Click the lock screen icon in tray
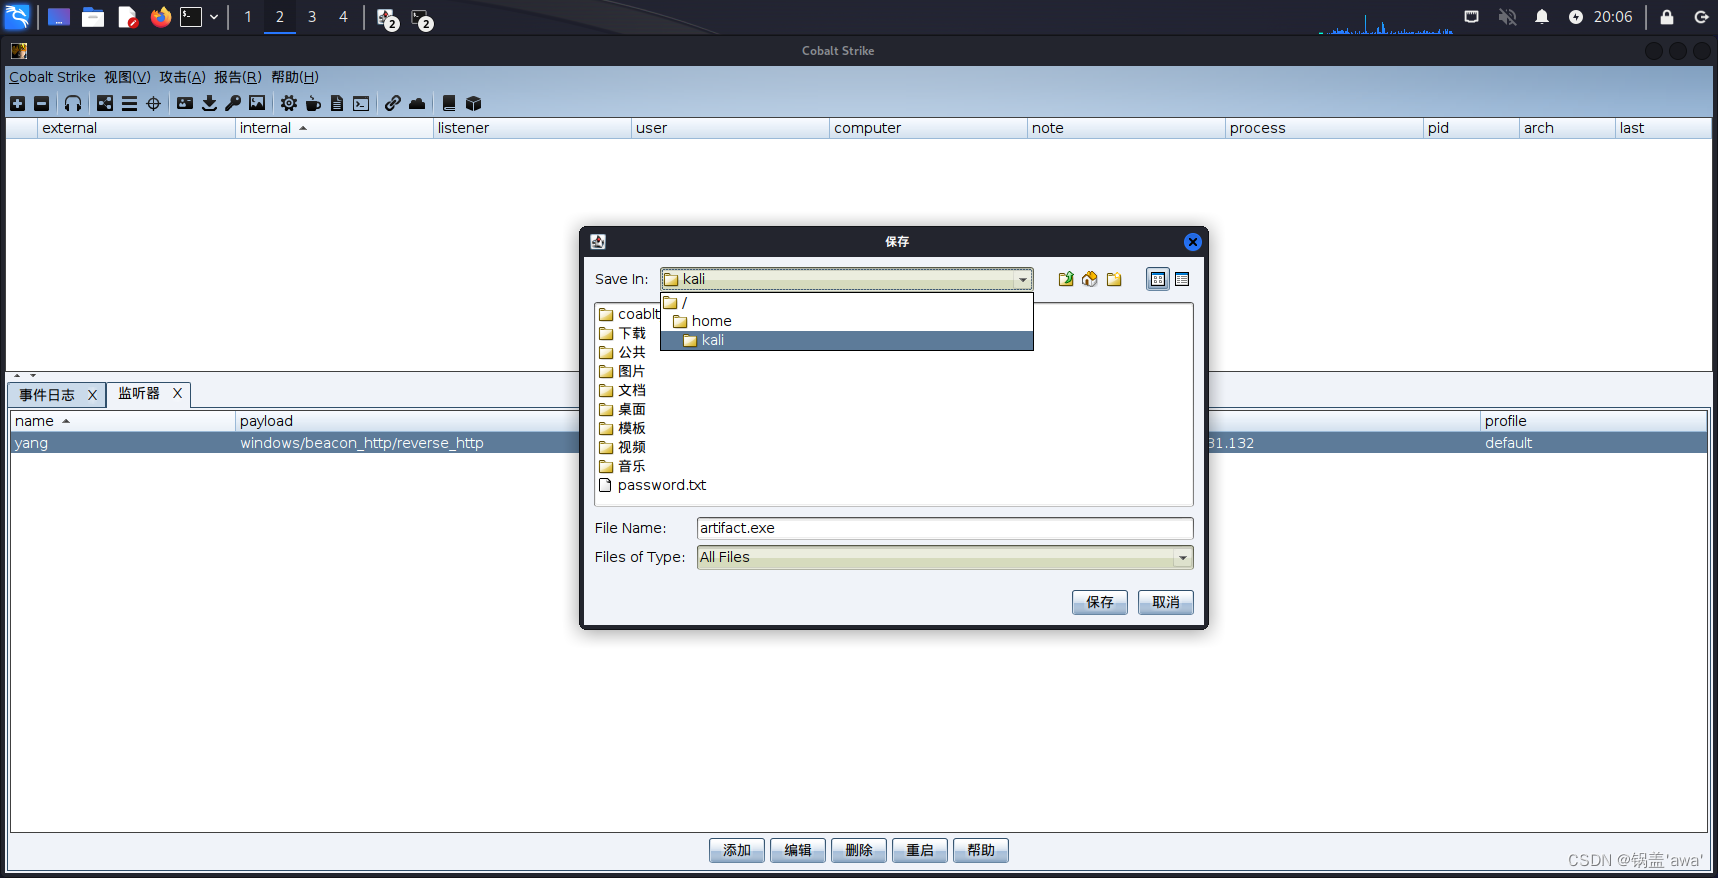 tap(1667, 17)
